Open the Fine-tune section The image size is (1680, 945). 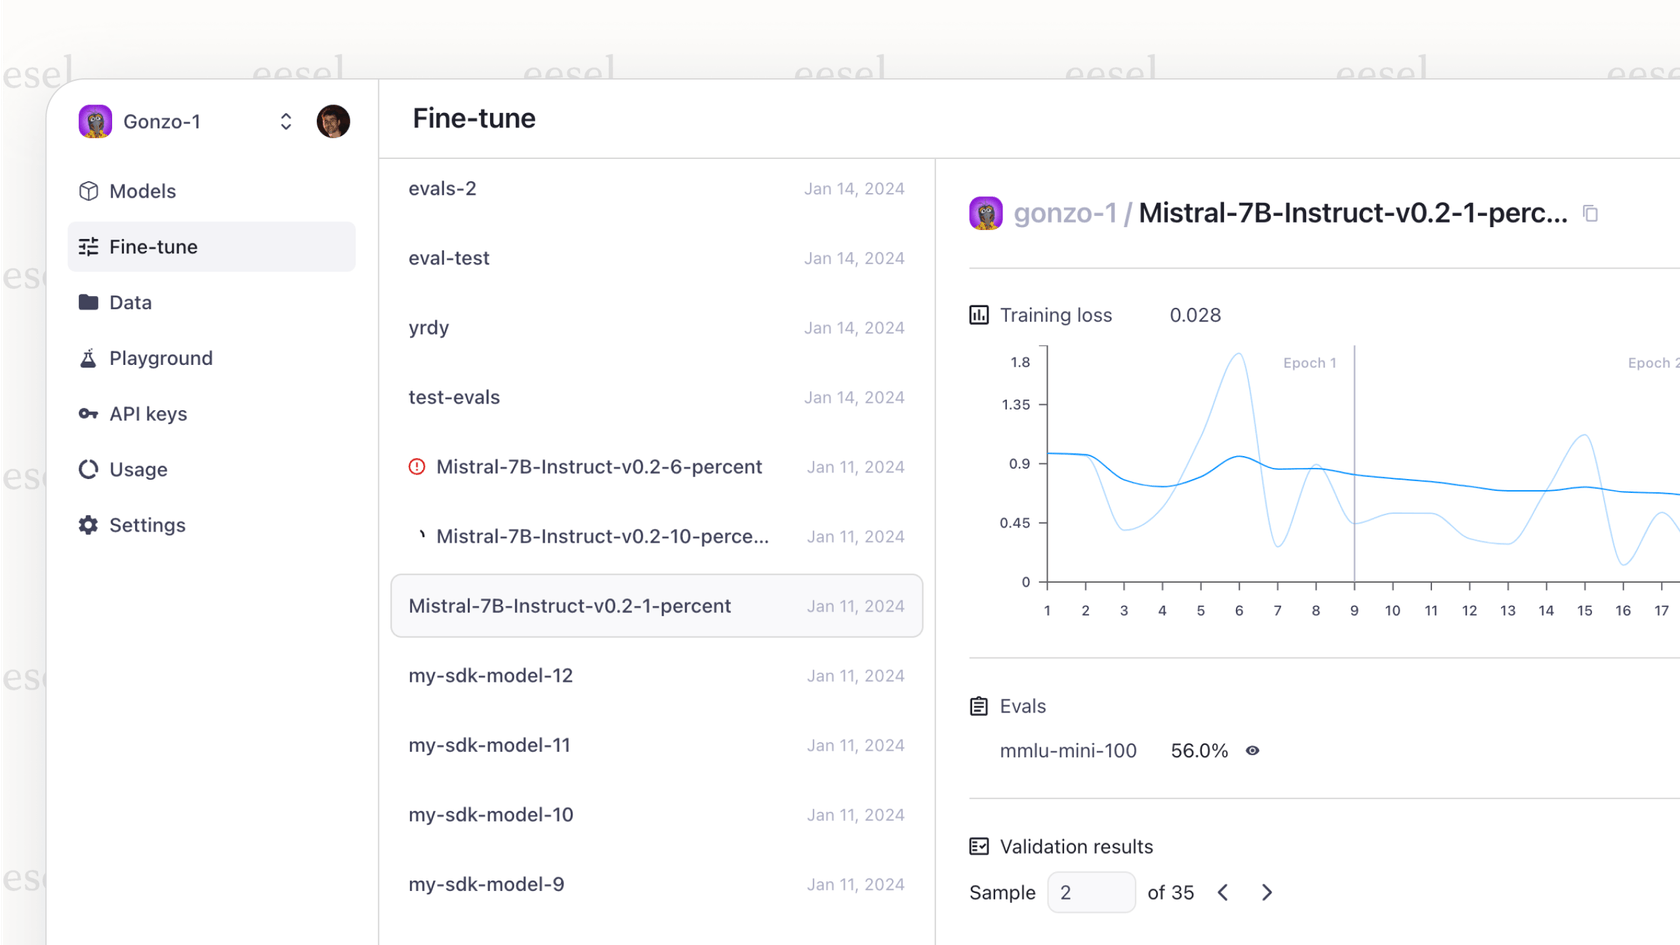[152, 246]
